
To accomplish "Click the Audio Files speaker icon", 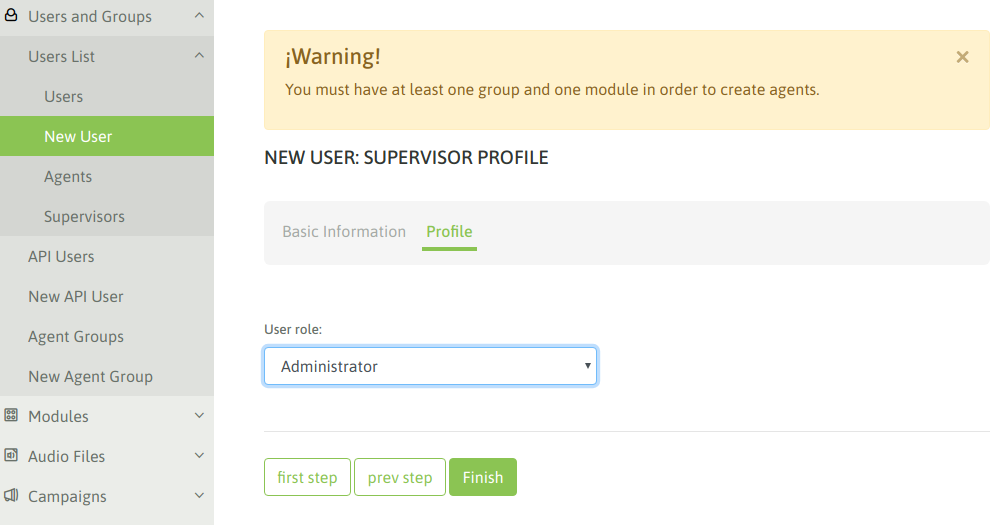I will tap(11, 456).
